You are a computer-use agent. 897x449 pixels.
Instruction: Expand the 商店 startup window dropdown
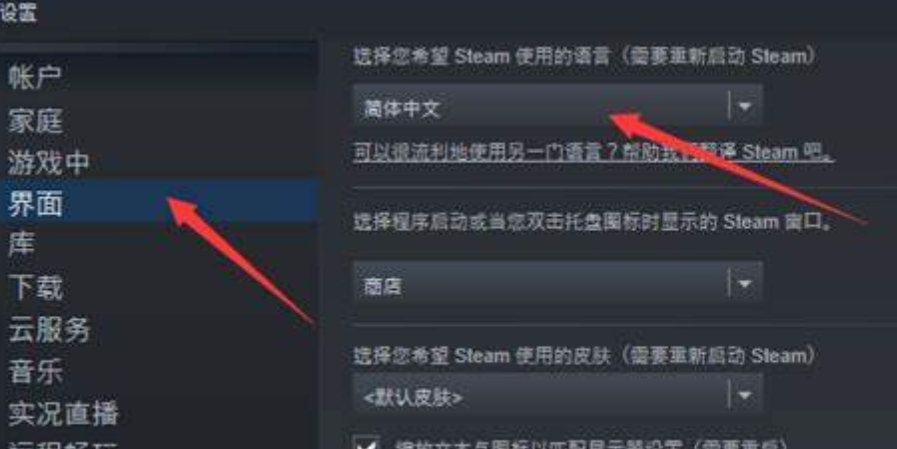[557, 284]
